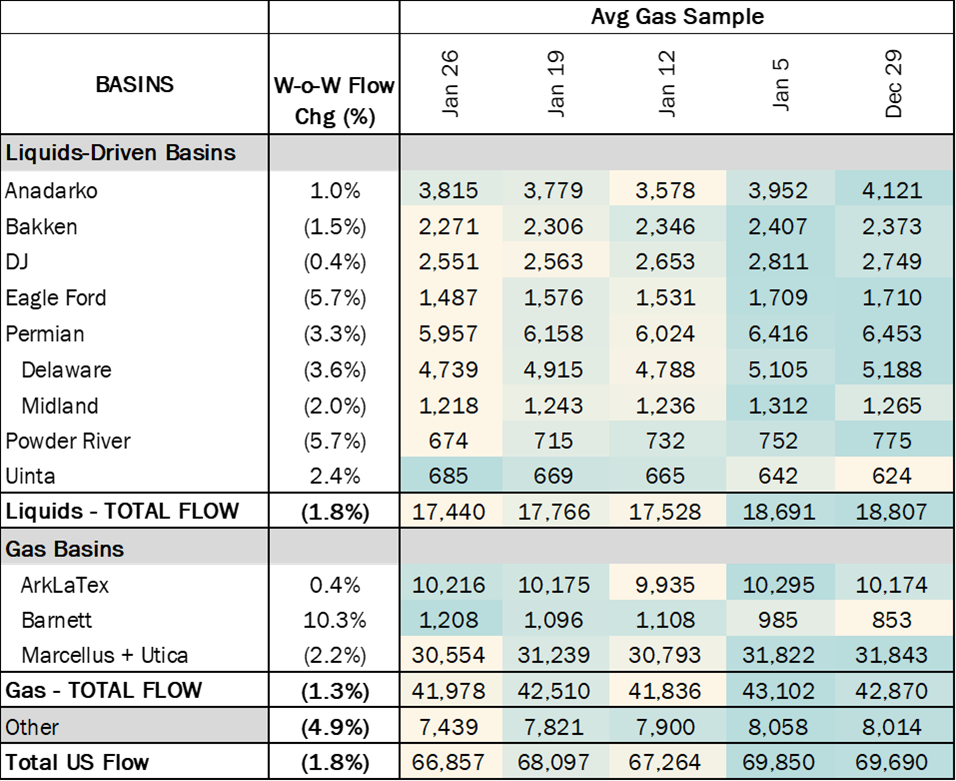Click the grand total cell 69,850
Viewport: 956px width, 781px height.
(x=779, y=762)
